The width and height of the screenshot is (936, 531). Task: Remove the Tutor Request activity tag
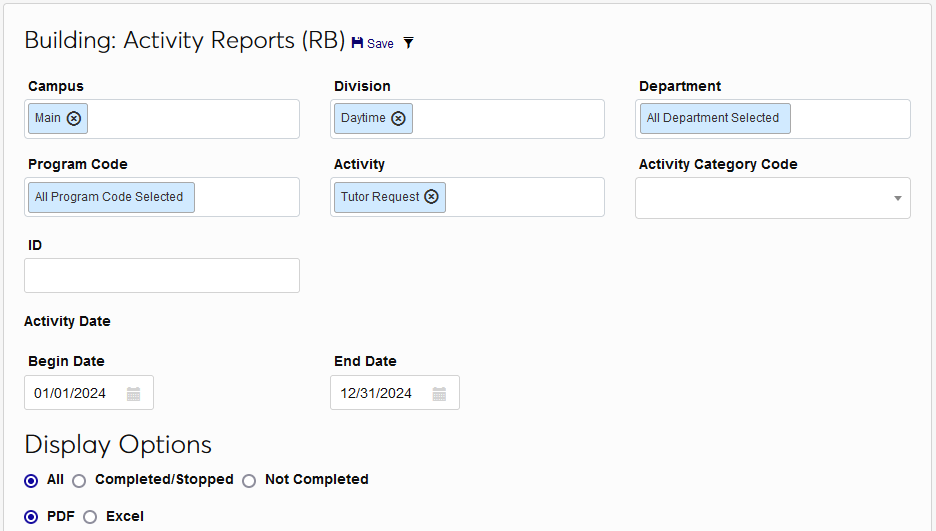[x=431, y=197]
